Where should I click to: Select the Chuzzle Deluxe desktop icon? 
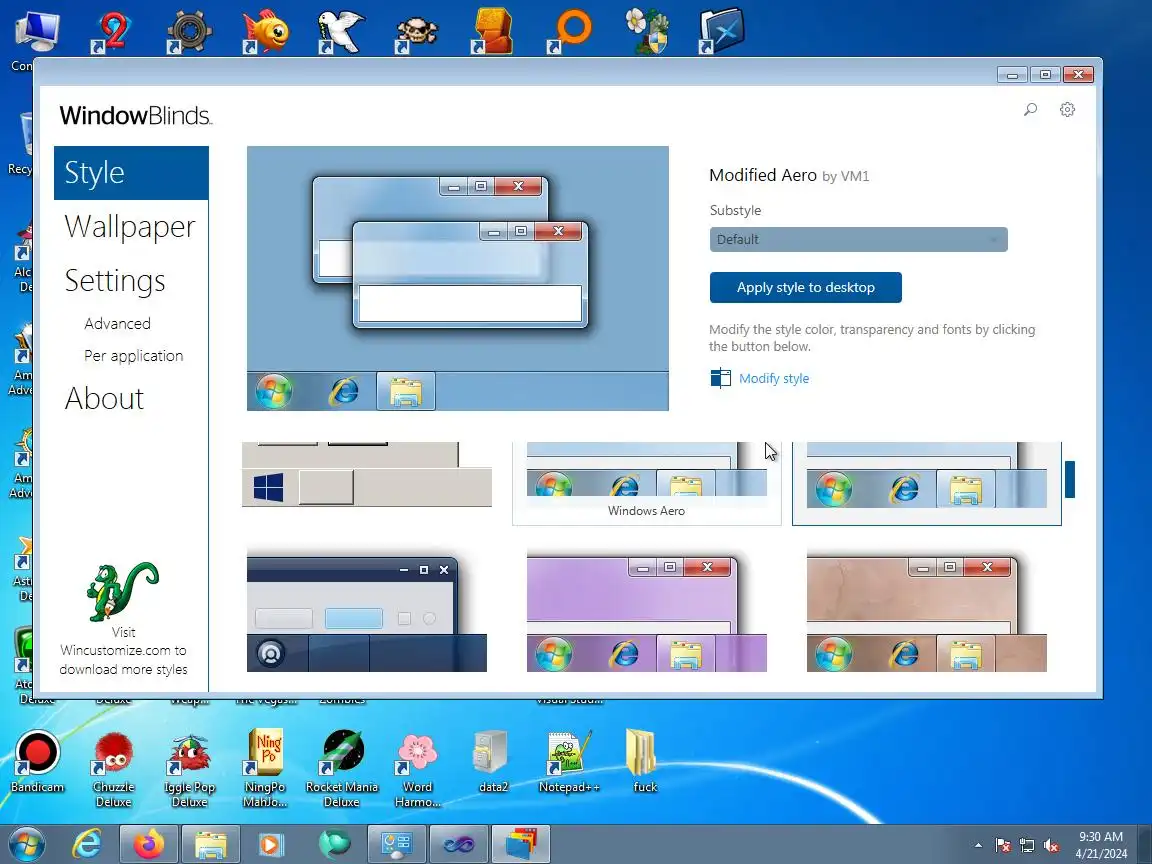point(114,770)
